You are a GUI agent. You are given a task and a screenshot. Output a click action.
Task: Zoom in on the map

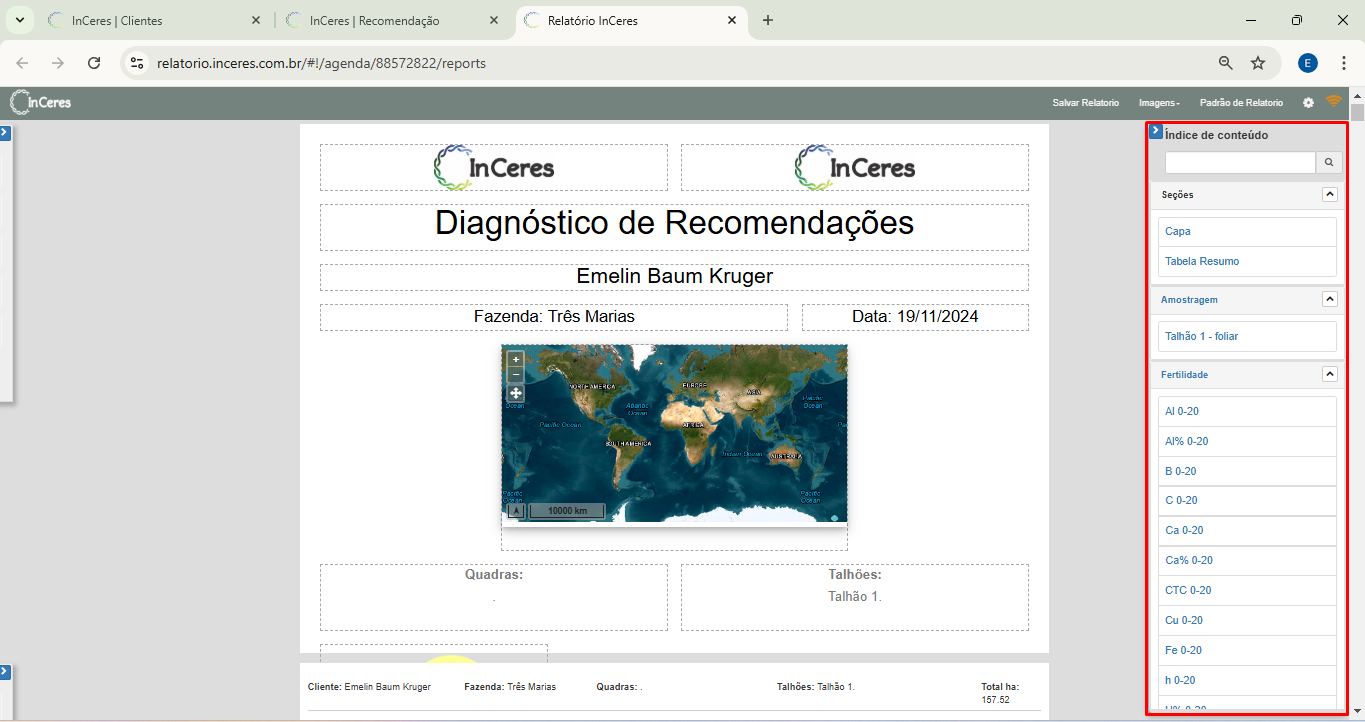point(516,359)
